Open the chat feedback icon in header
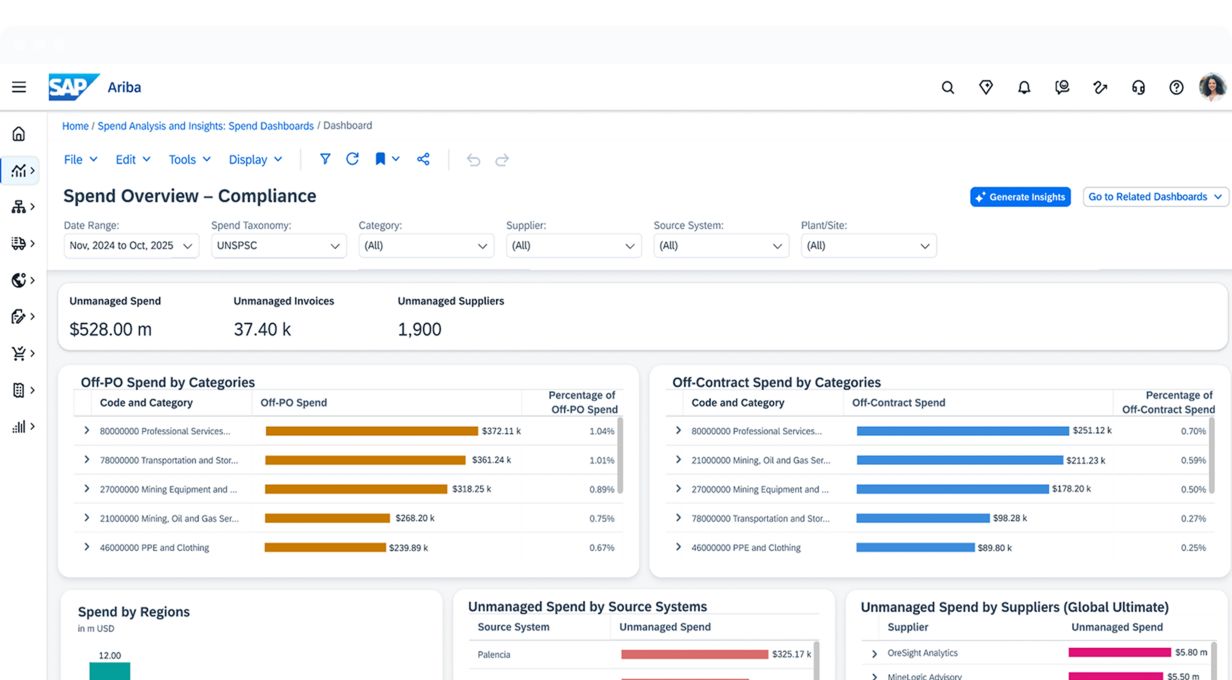 (x=1062, y=87)
